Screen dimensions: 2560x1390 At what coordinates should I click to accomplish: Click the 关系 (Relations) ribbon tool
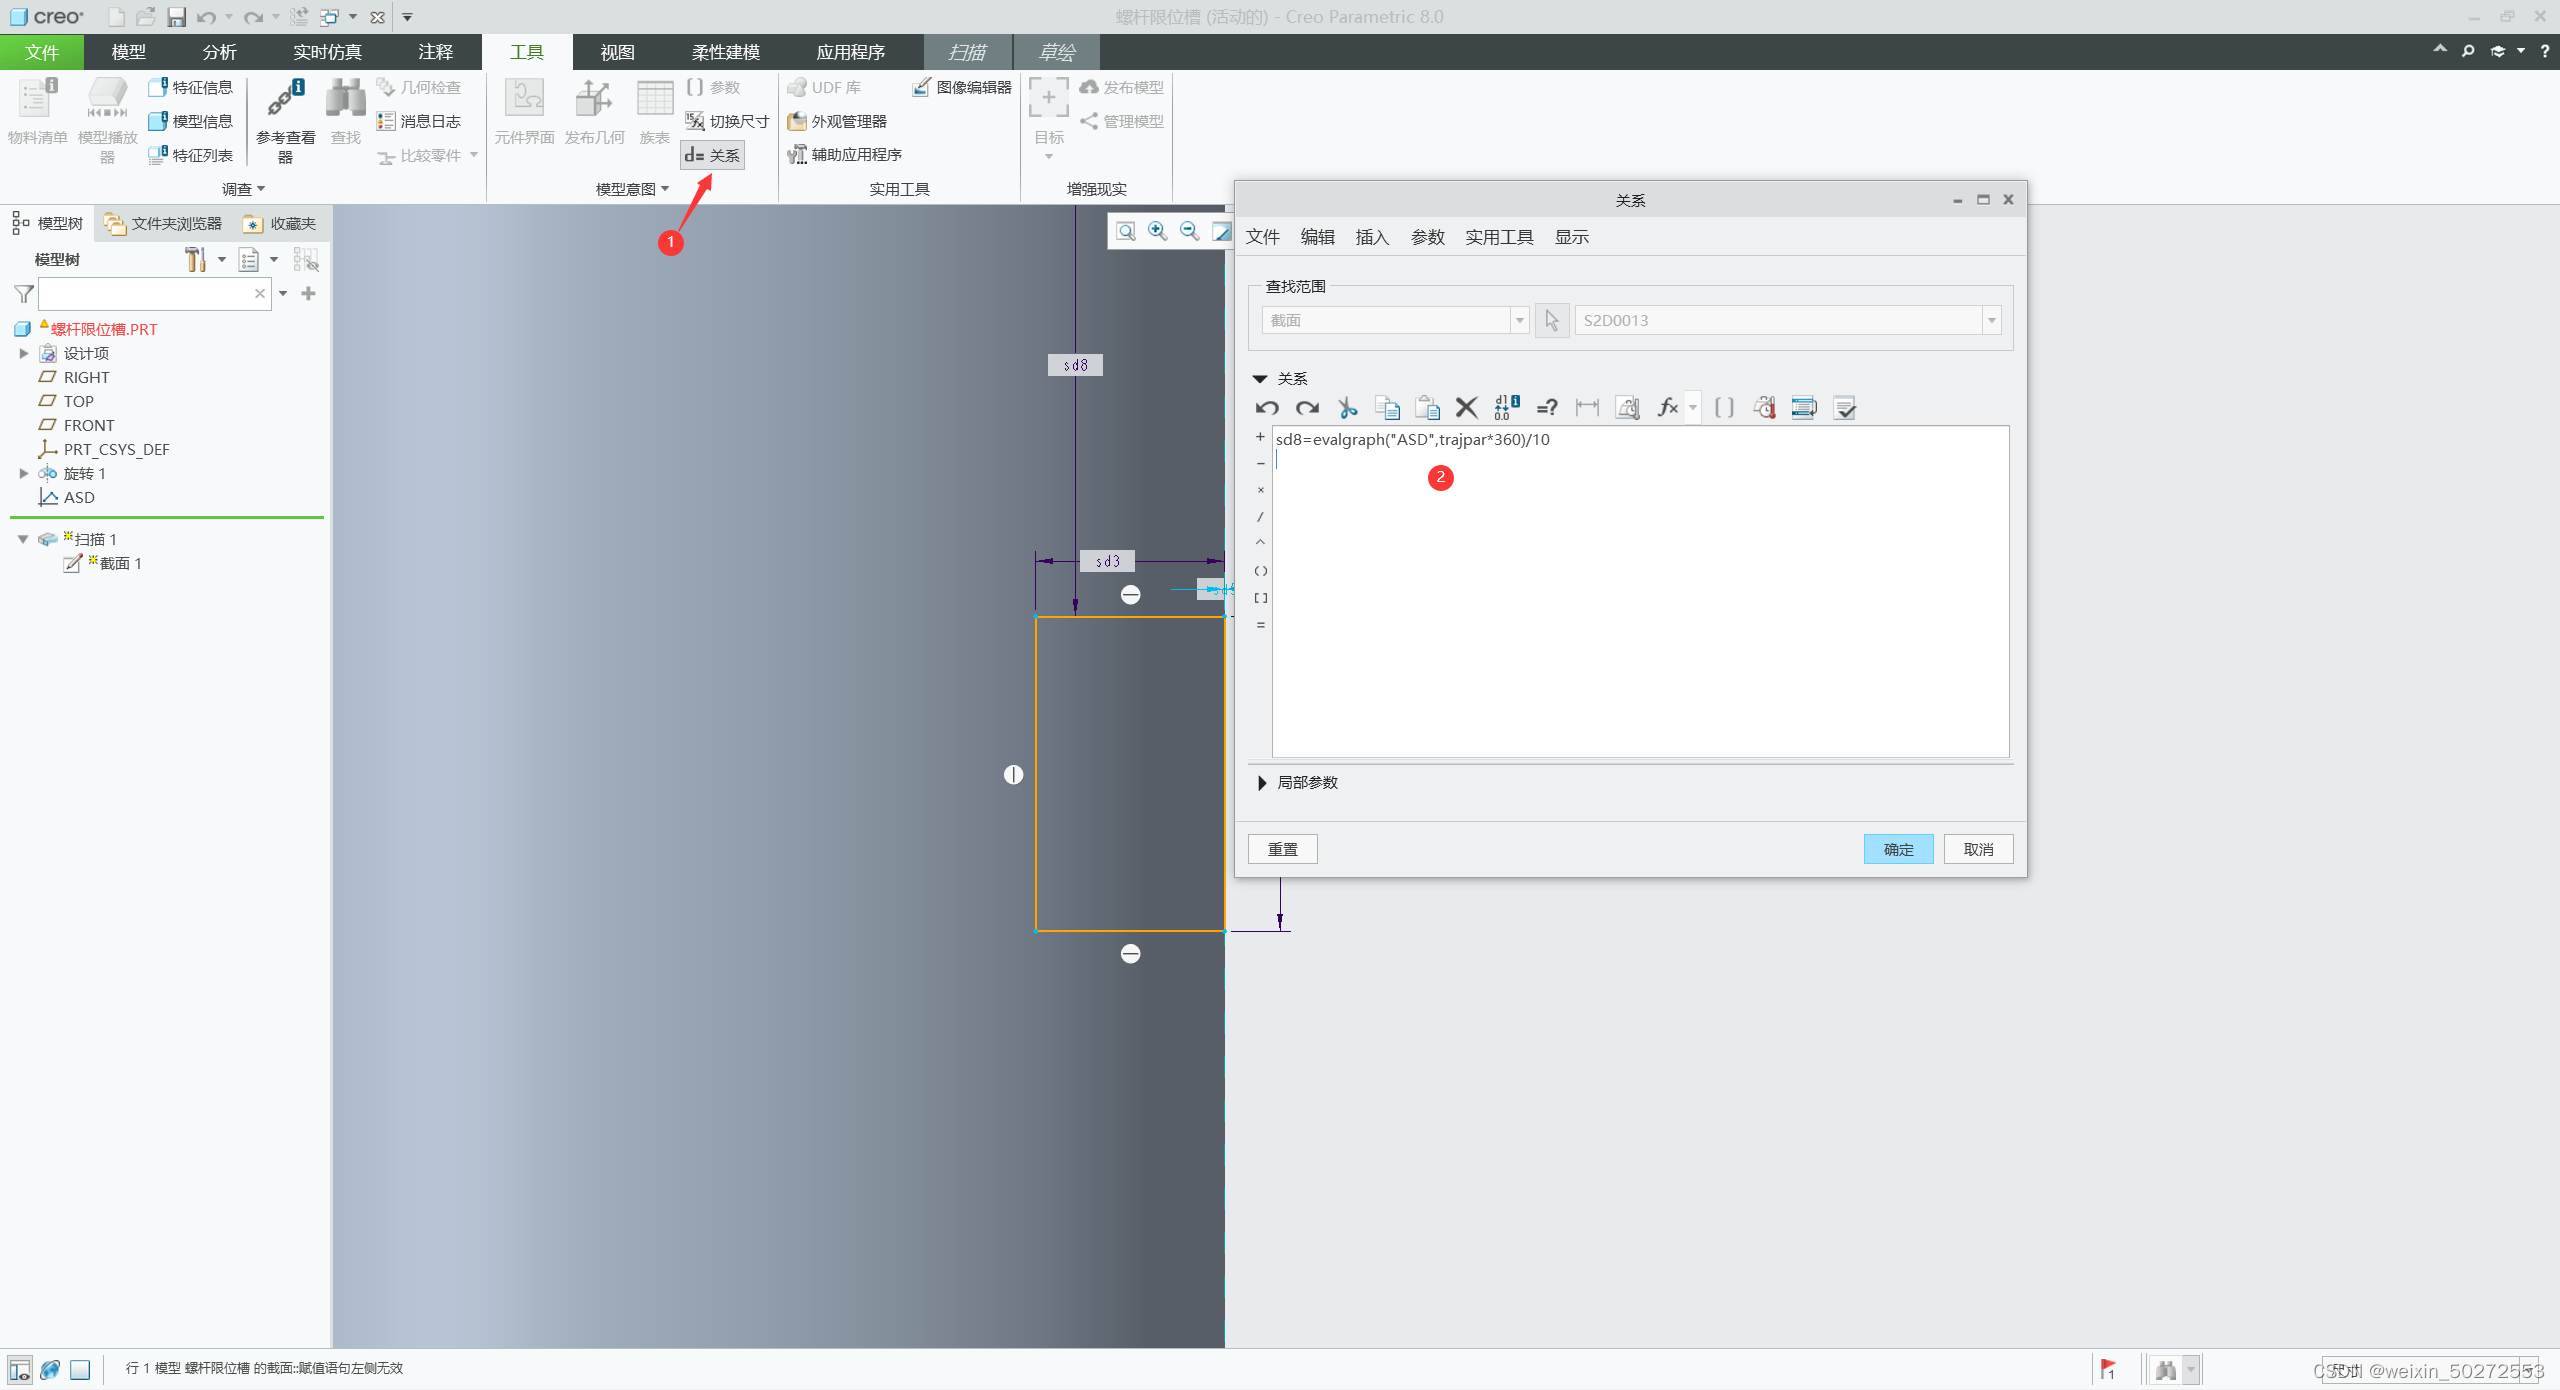pos(713,155)
